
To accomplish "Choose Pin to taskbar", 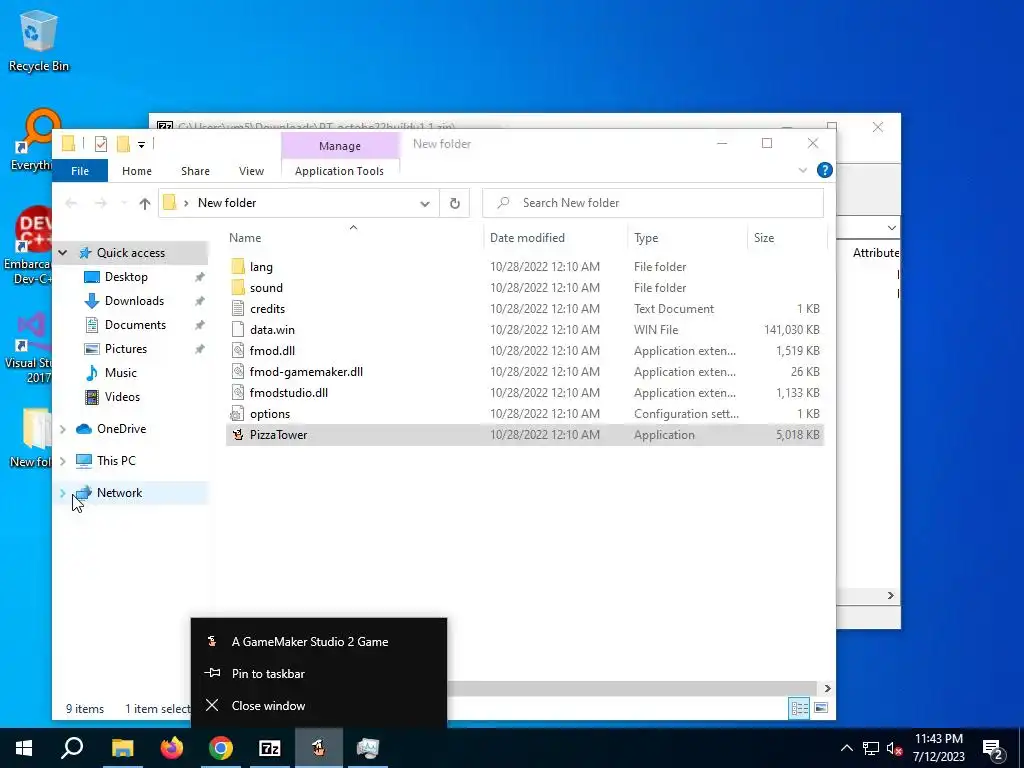I will click(x=319, y=674).
